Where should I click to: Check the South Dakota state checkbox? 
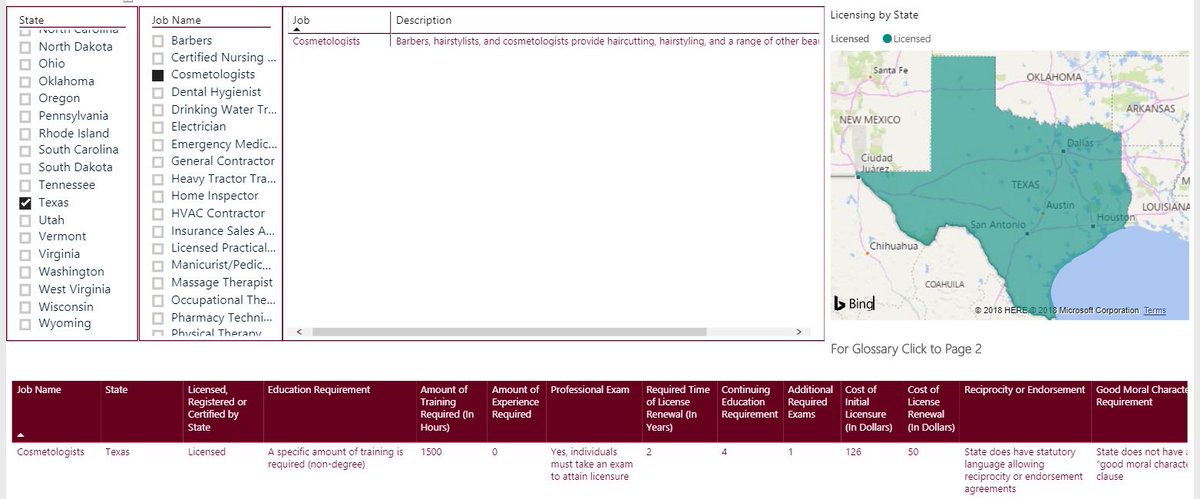pyautogui.click(x=26, y=168)
